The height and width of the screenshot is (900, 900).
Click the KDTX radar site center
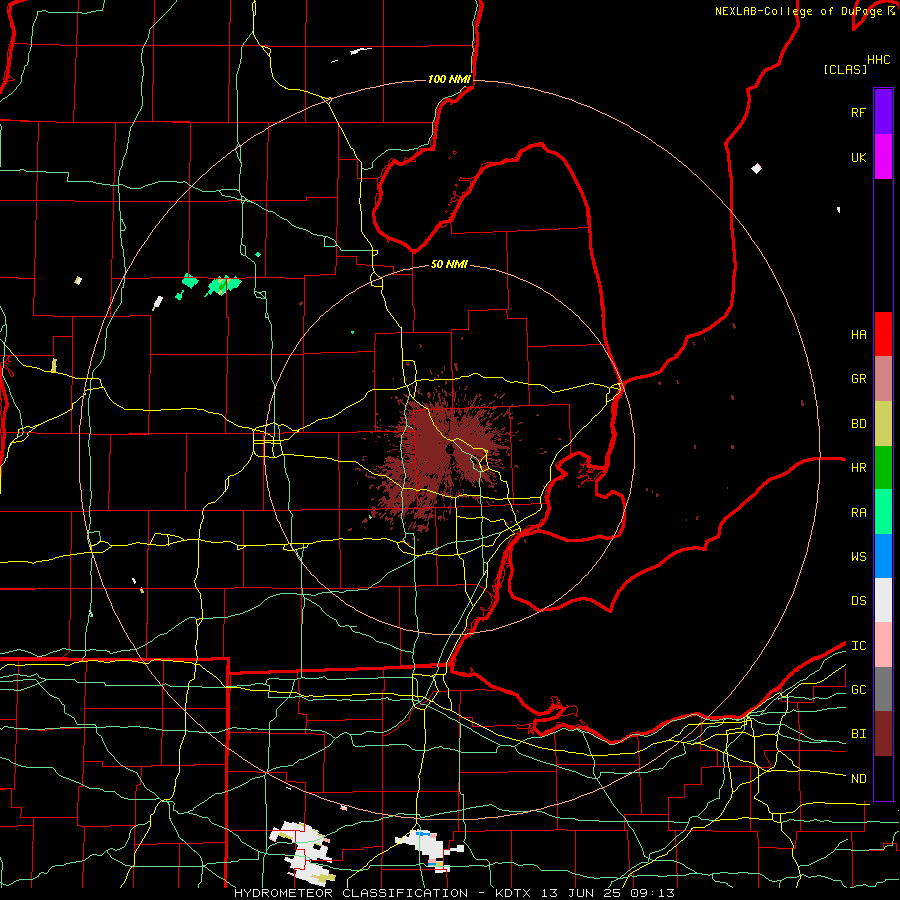click(x=449, y=449)
